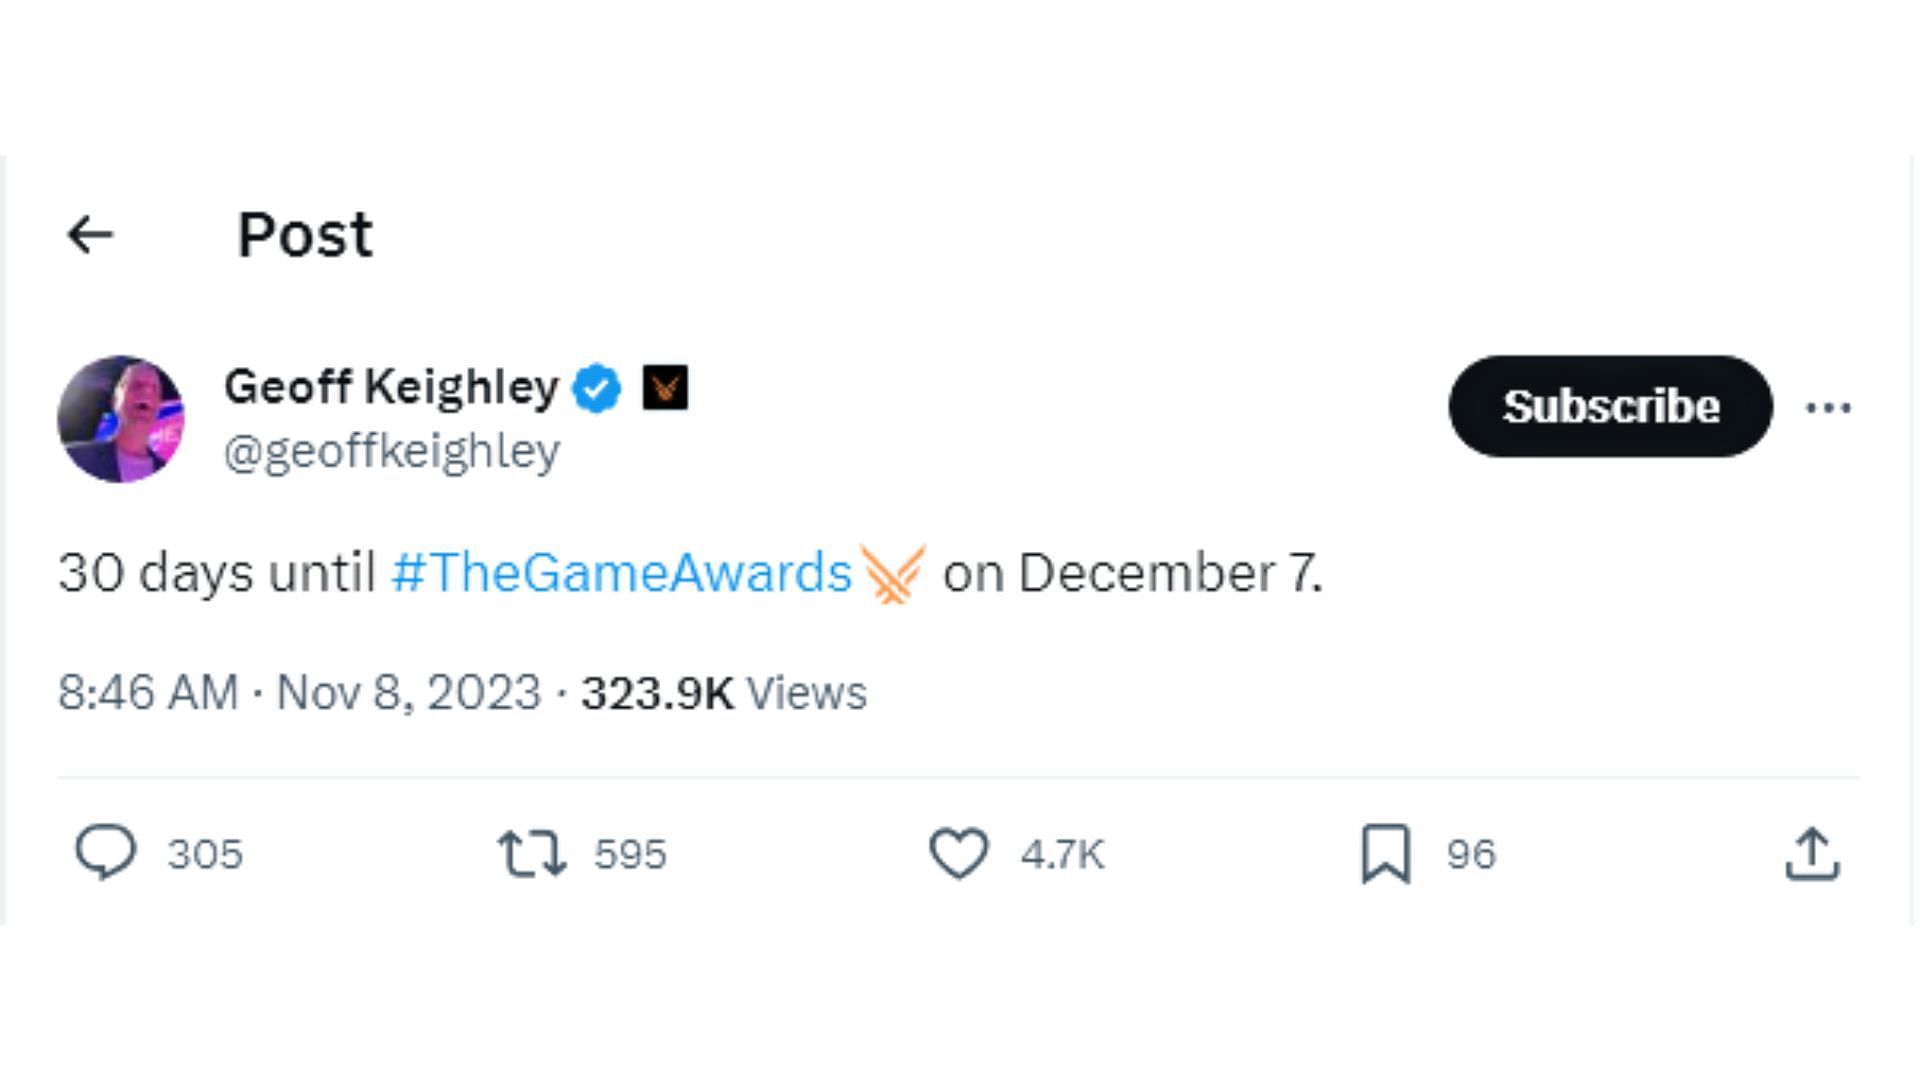1920x1080 pixels.
Task: Click the reply/comment icon
Action: [103, 852]
